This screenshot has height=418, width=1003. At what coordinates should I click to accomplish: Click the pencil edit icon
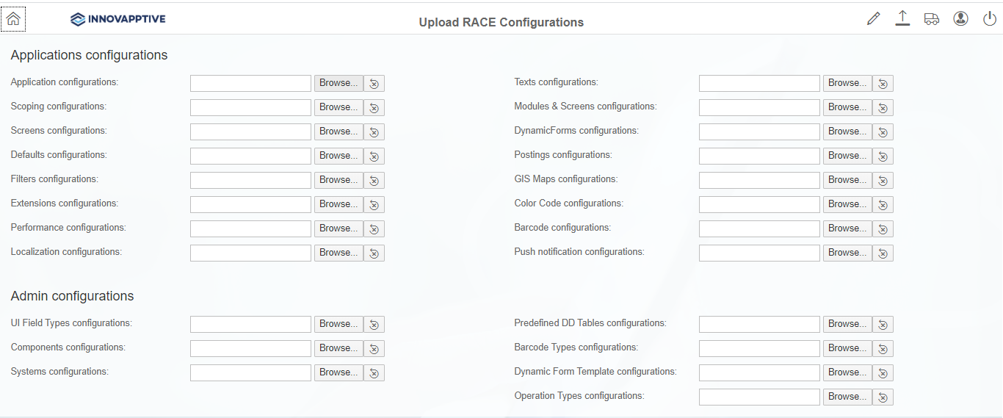874,19
